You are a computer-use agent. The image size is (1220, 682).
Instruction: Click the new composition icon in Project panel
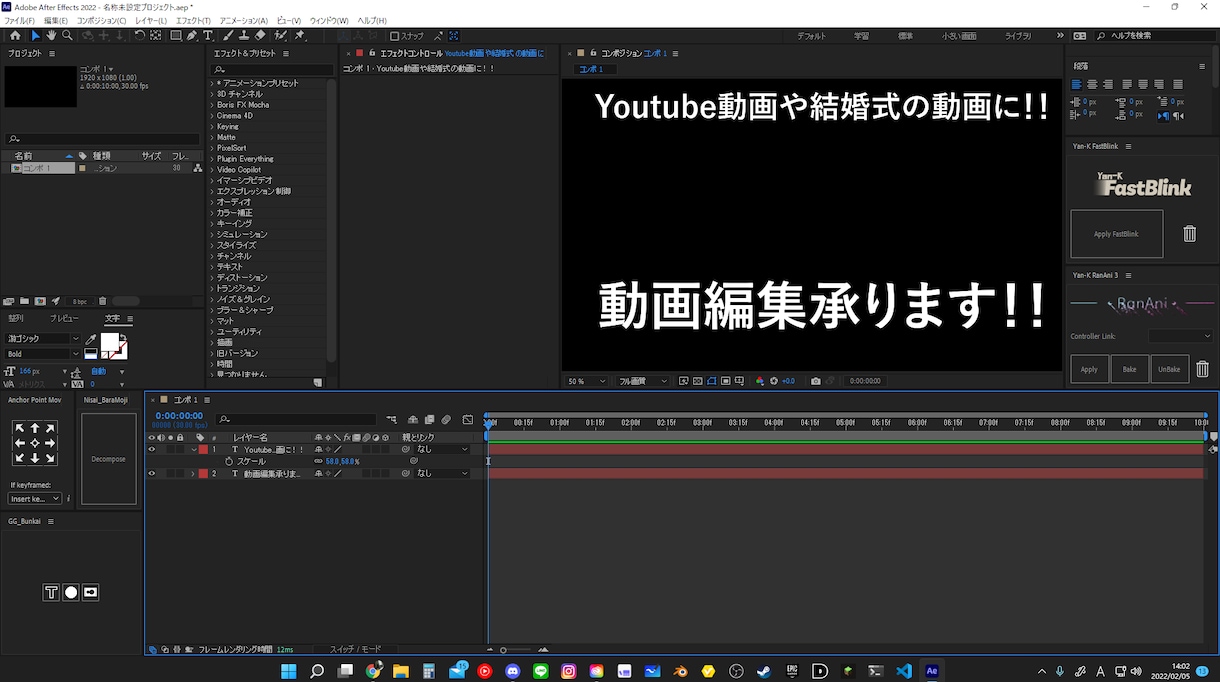[x=40, y=301]
